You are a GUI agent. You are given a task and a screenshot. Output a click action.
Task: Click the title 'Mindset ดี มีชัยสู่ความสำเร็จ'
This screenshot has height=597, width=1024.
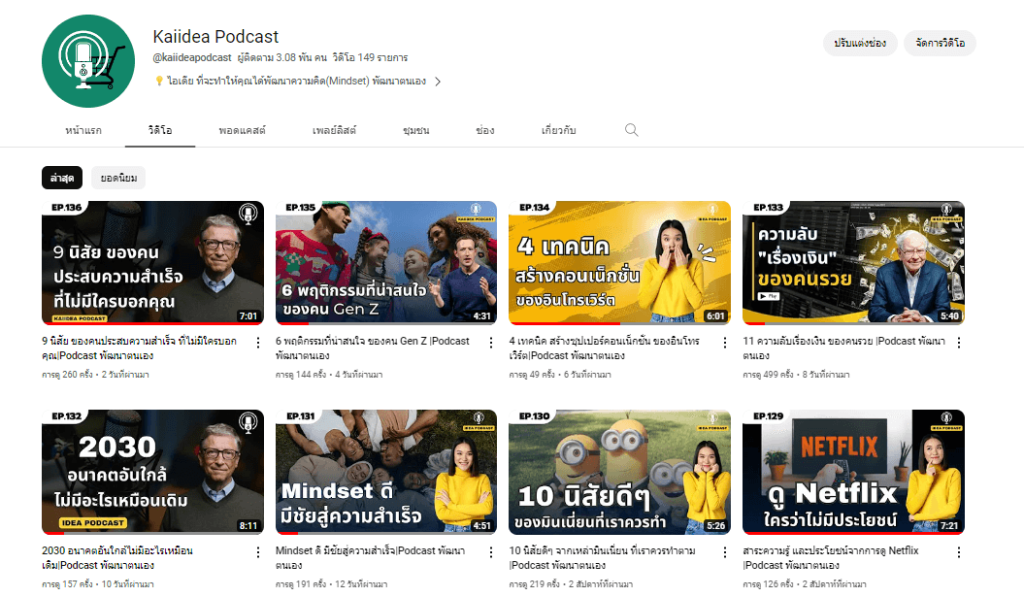370,558
